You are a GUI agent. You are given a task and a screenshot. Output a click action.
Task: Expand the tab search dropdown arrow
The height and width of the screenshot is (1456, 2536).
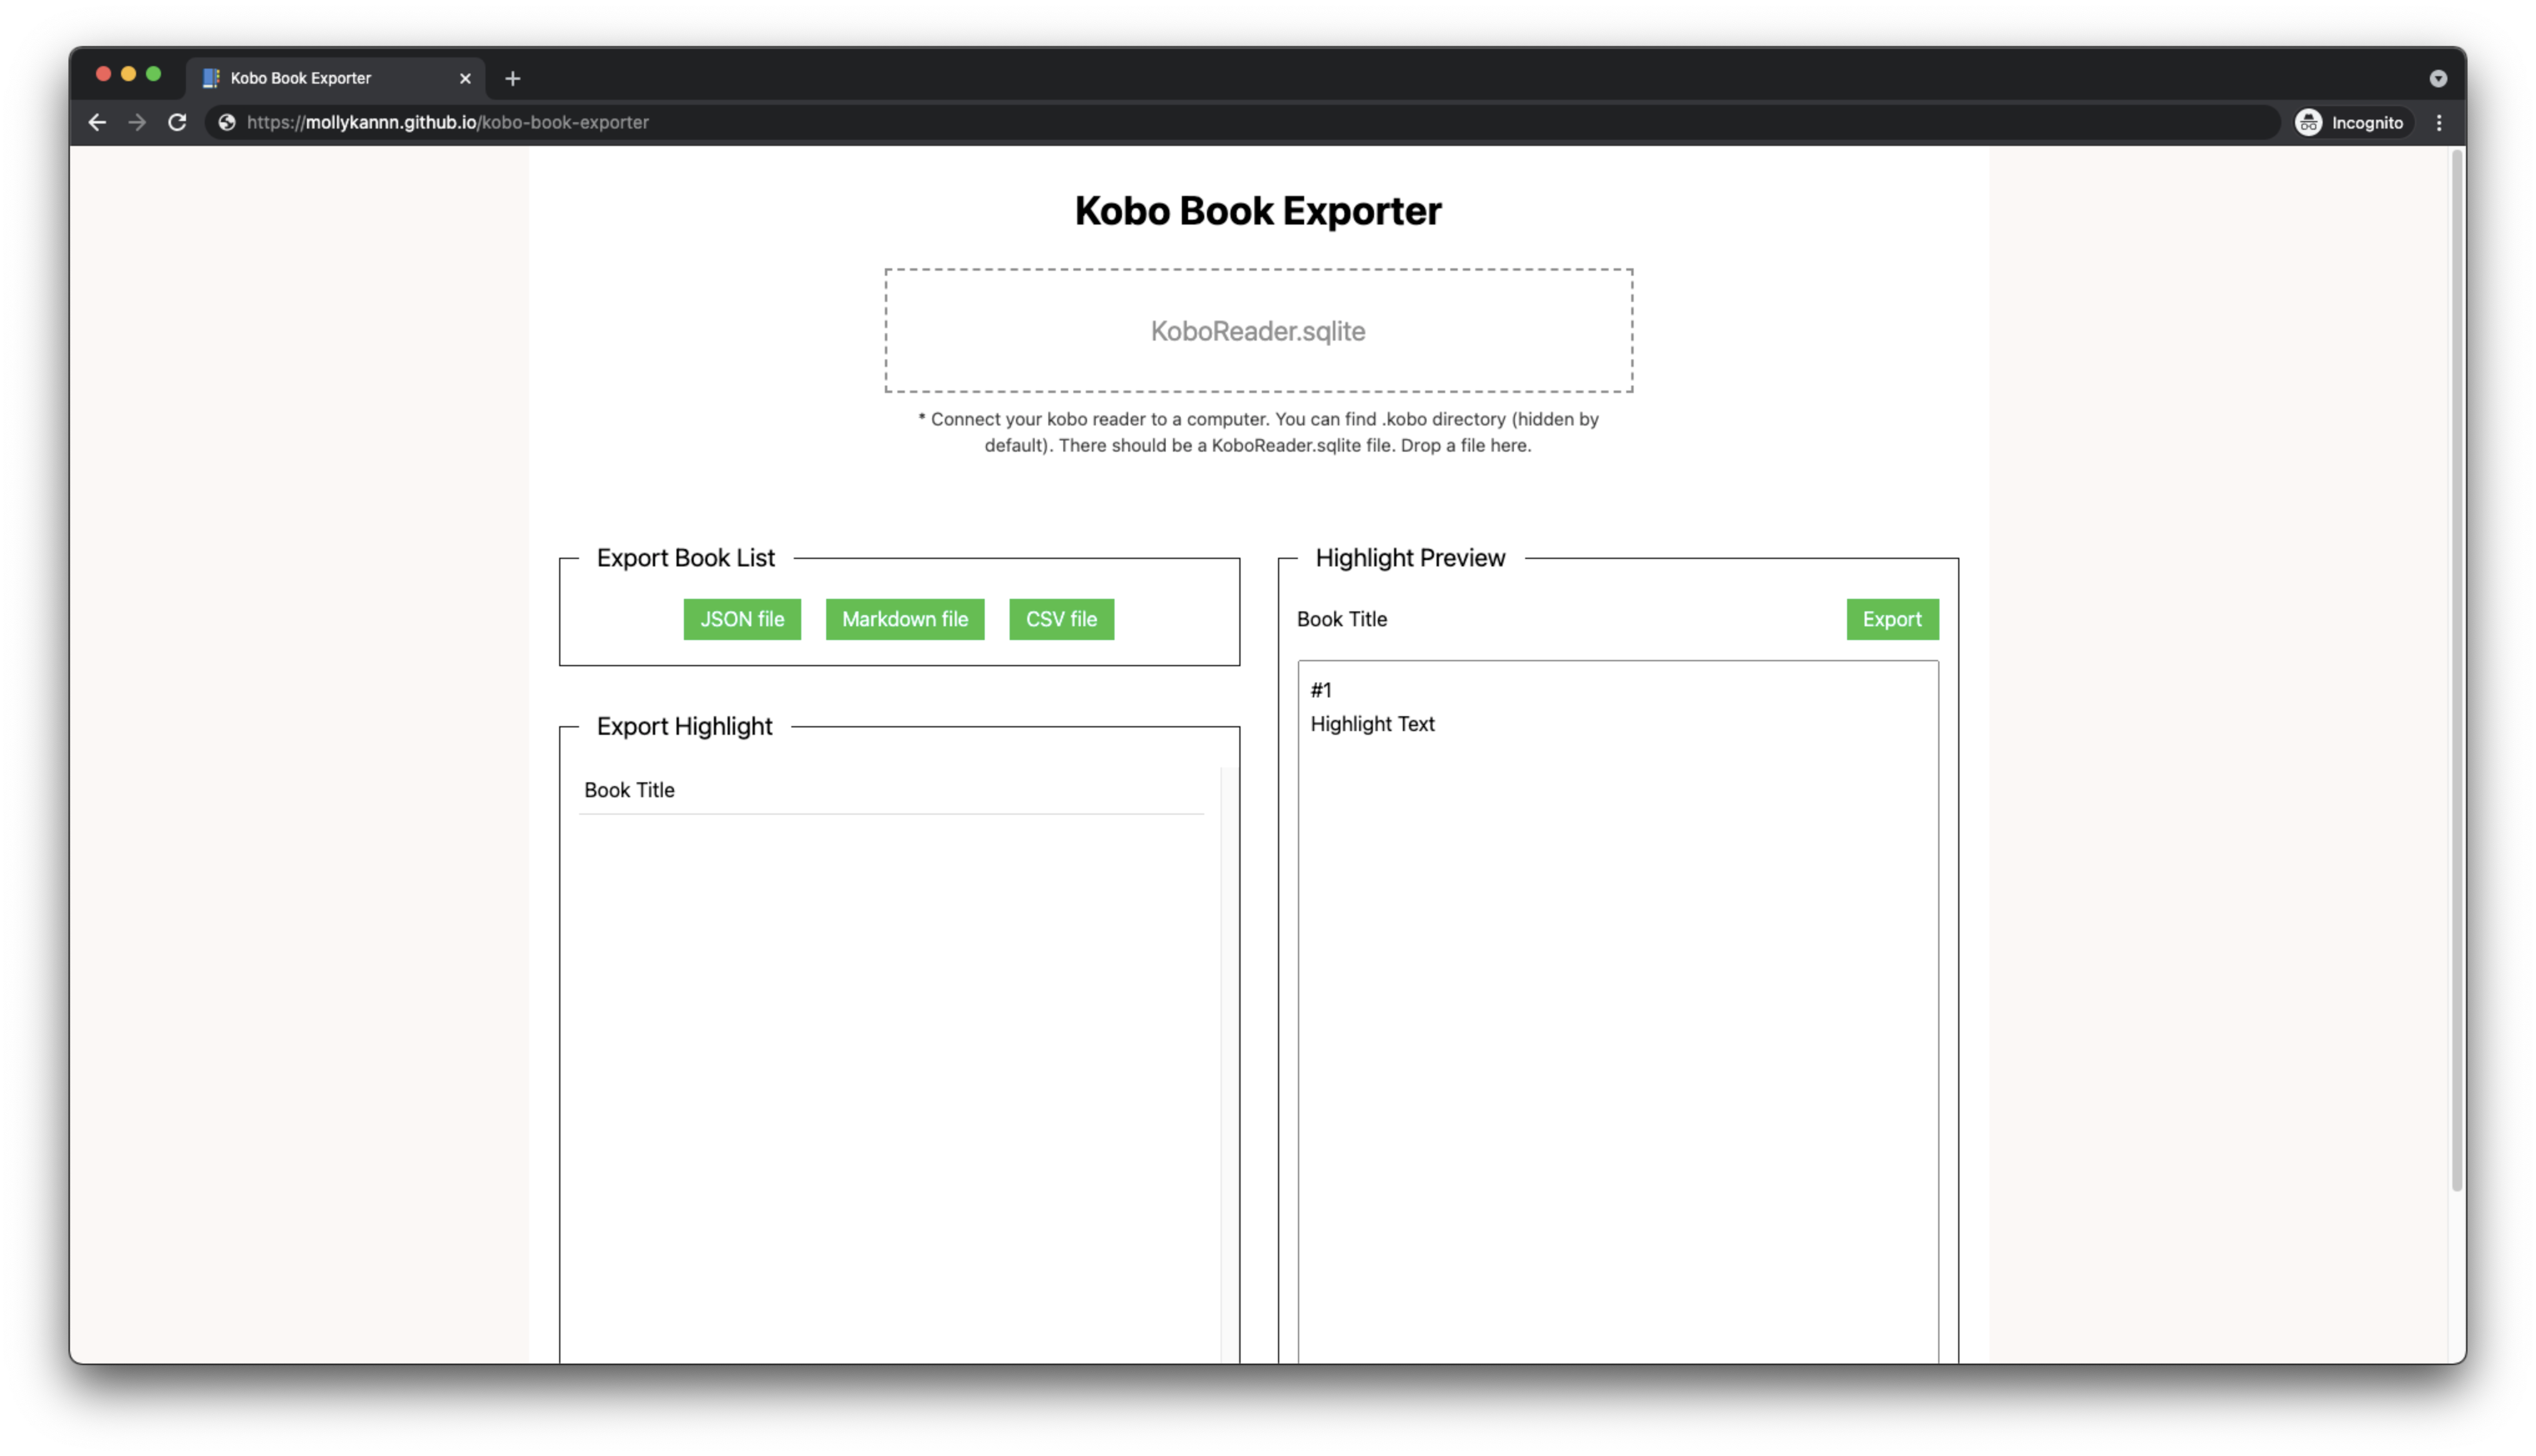2437,78
